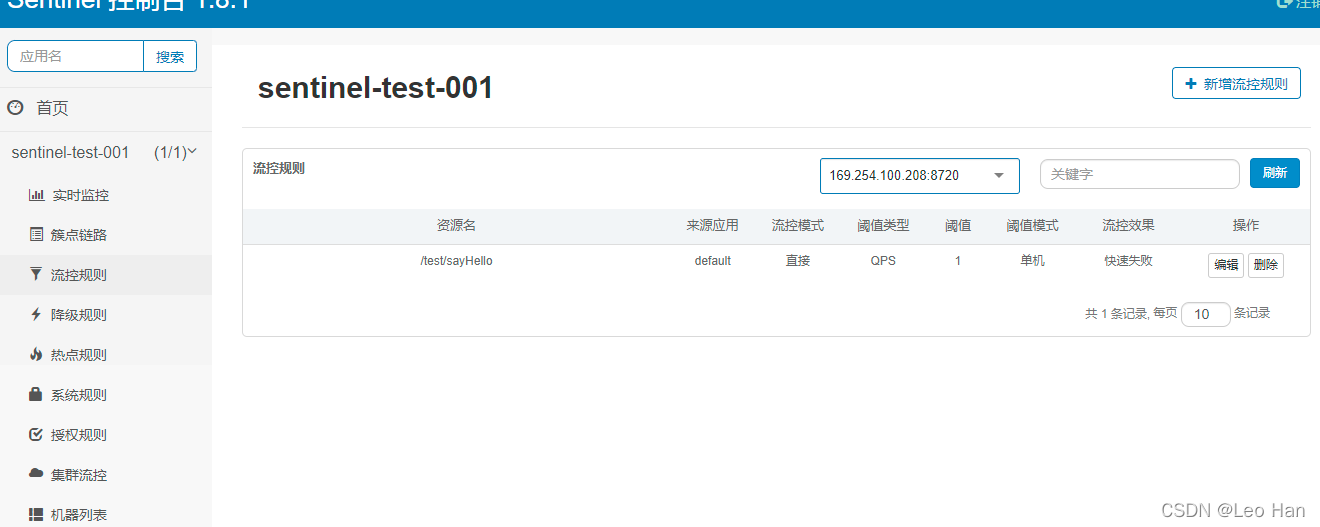Screen dimensions: 1320x527
Task: Click the 直接 flow mode cell
Action: coord(798,261)
